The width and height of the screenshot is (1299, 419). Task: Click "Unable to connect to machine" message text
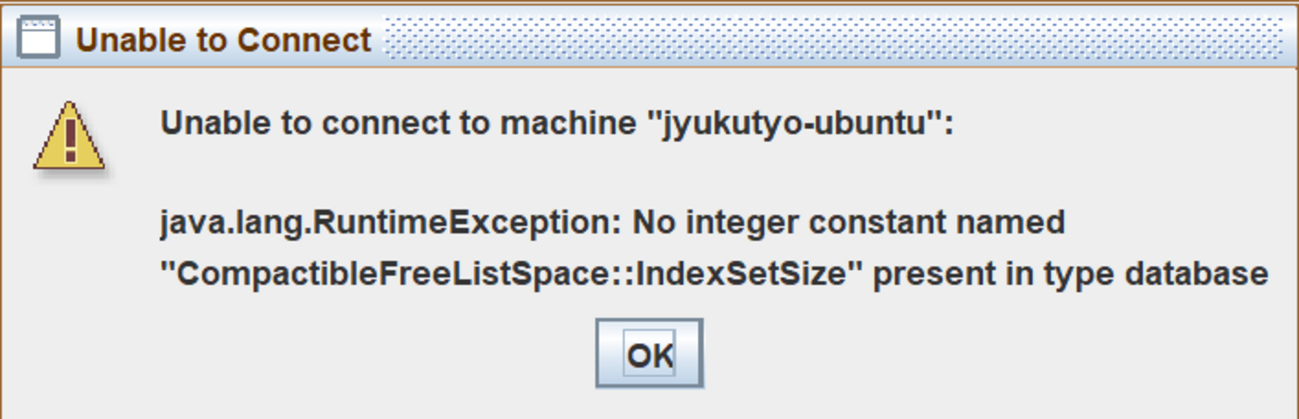pos(395,124)
